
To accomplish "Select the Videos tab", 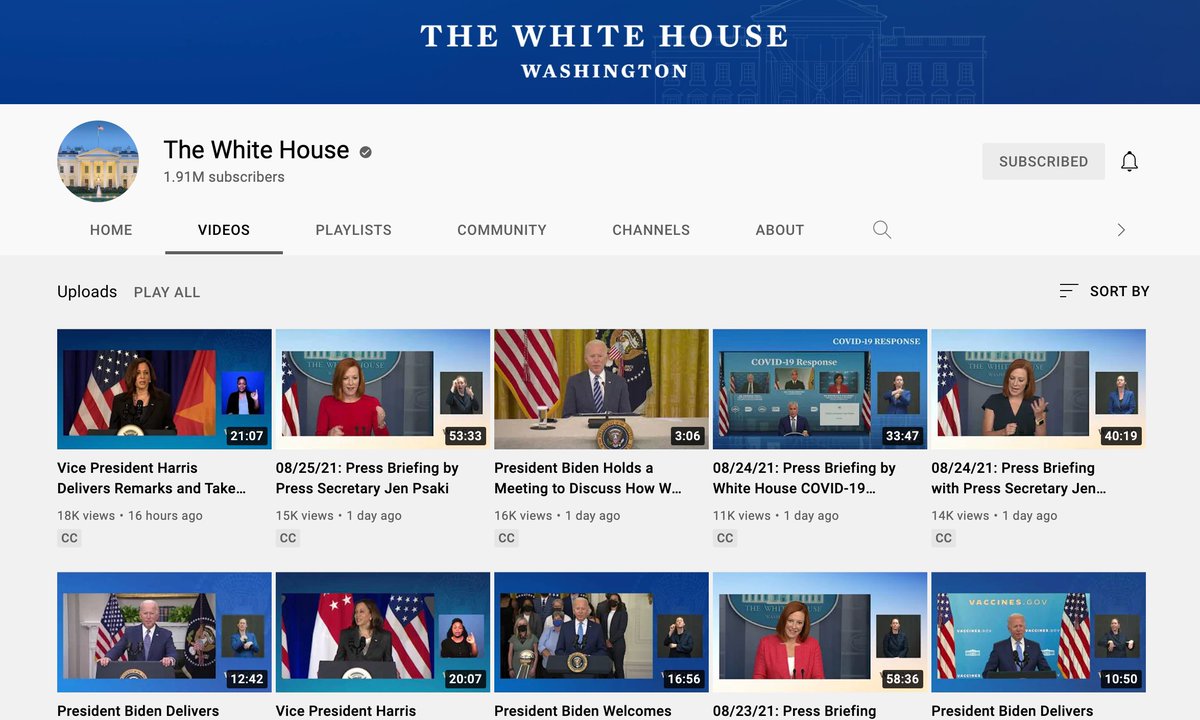I will coord(224,230).
